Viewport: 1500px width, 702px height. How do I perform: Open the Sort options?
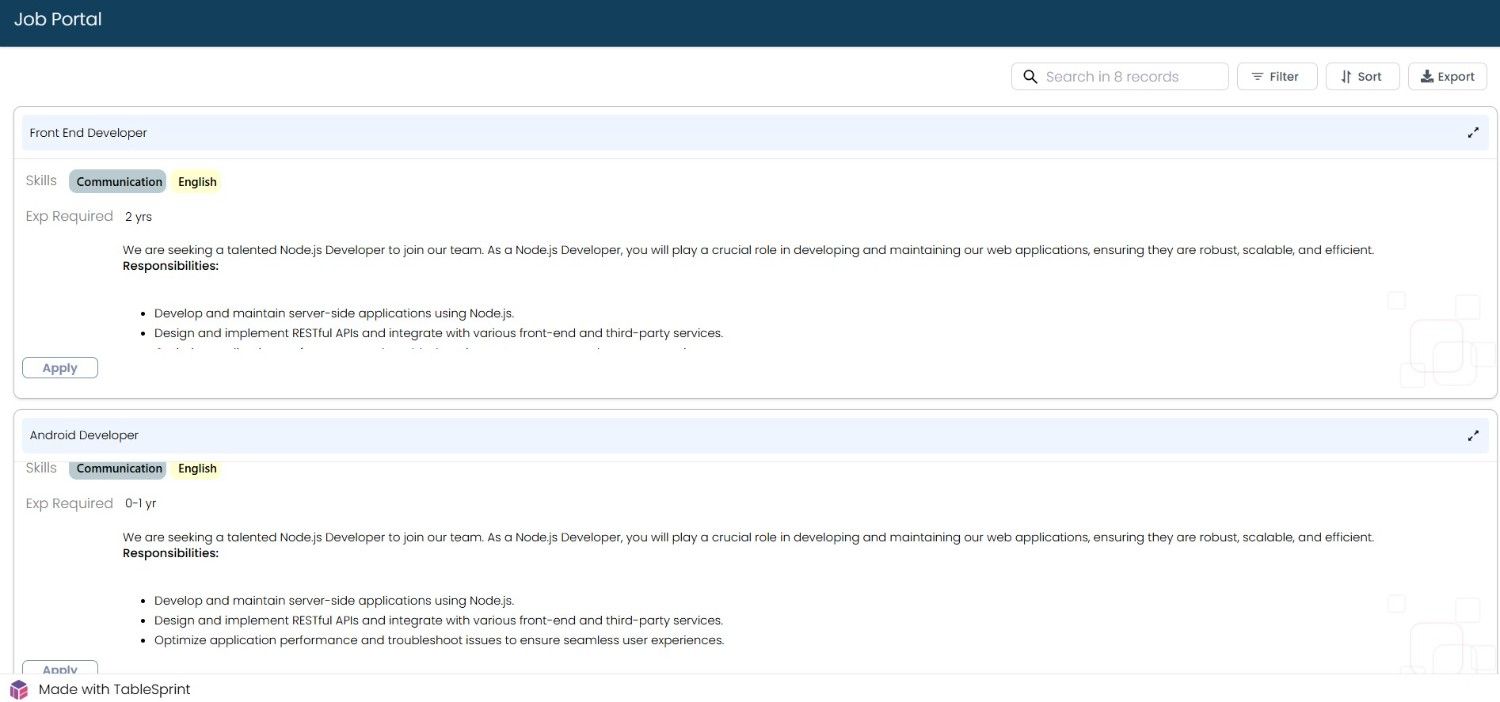point(1362,77)
